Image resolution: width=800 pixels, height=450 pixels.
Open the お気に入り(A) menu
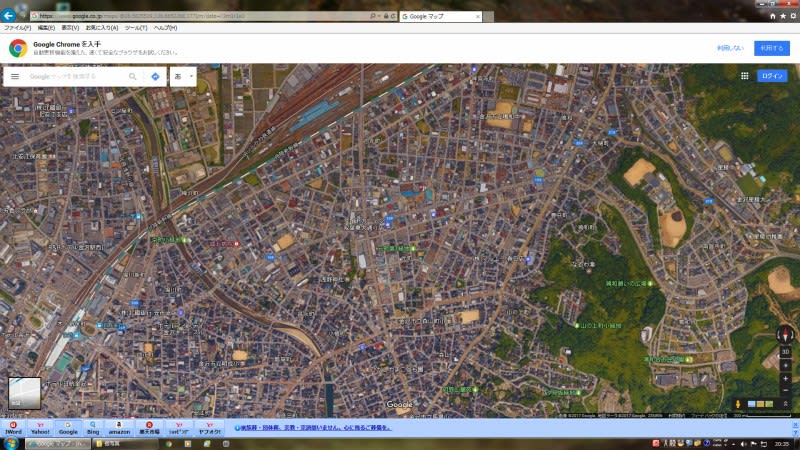(102, 28)
